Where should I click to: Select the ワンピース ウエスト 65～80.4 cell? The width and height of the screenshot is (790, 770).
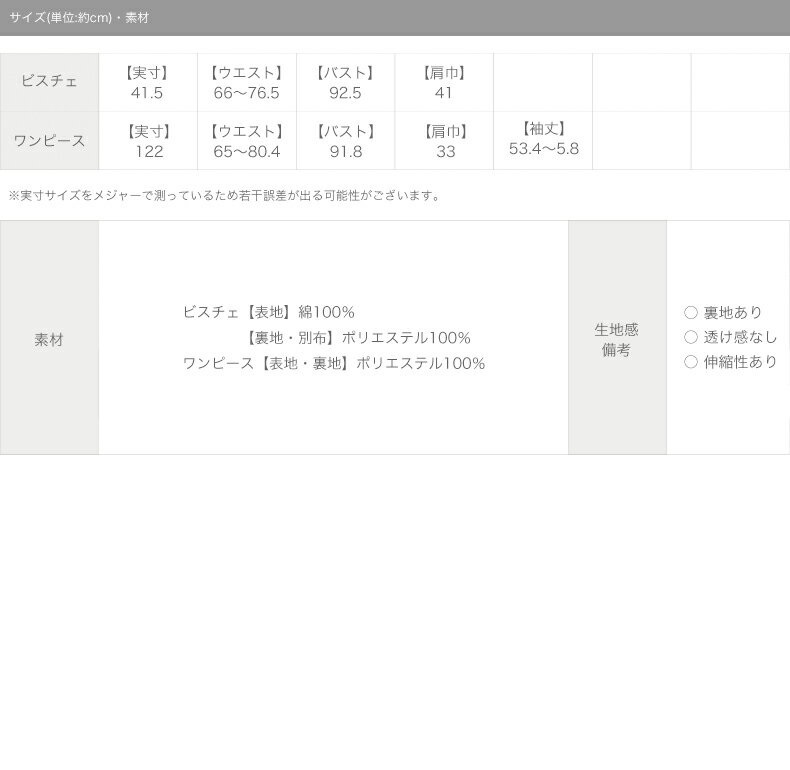(247, 141)
